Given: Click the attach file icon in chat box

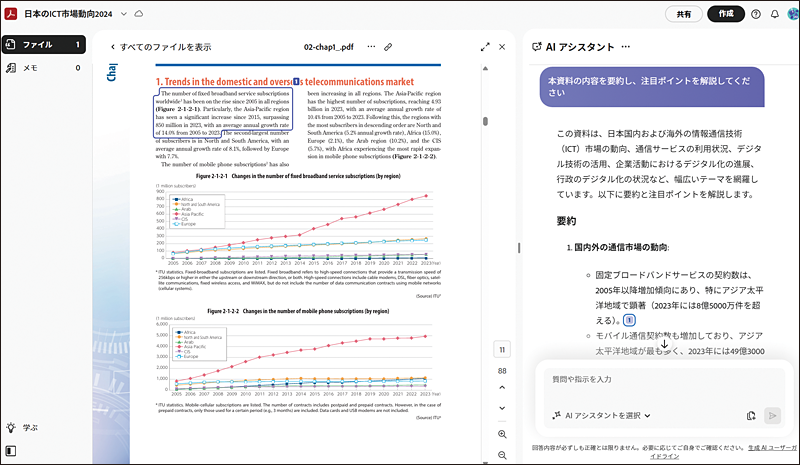Looking at the screenshot, I should coord(750,415).
